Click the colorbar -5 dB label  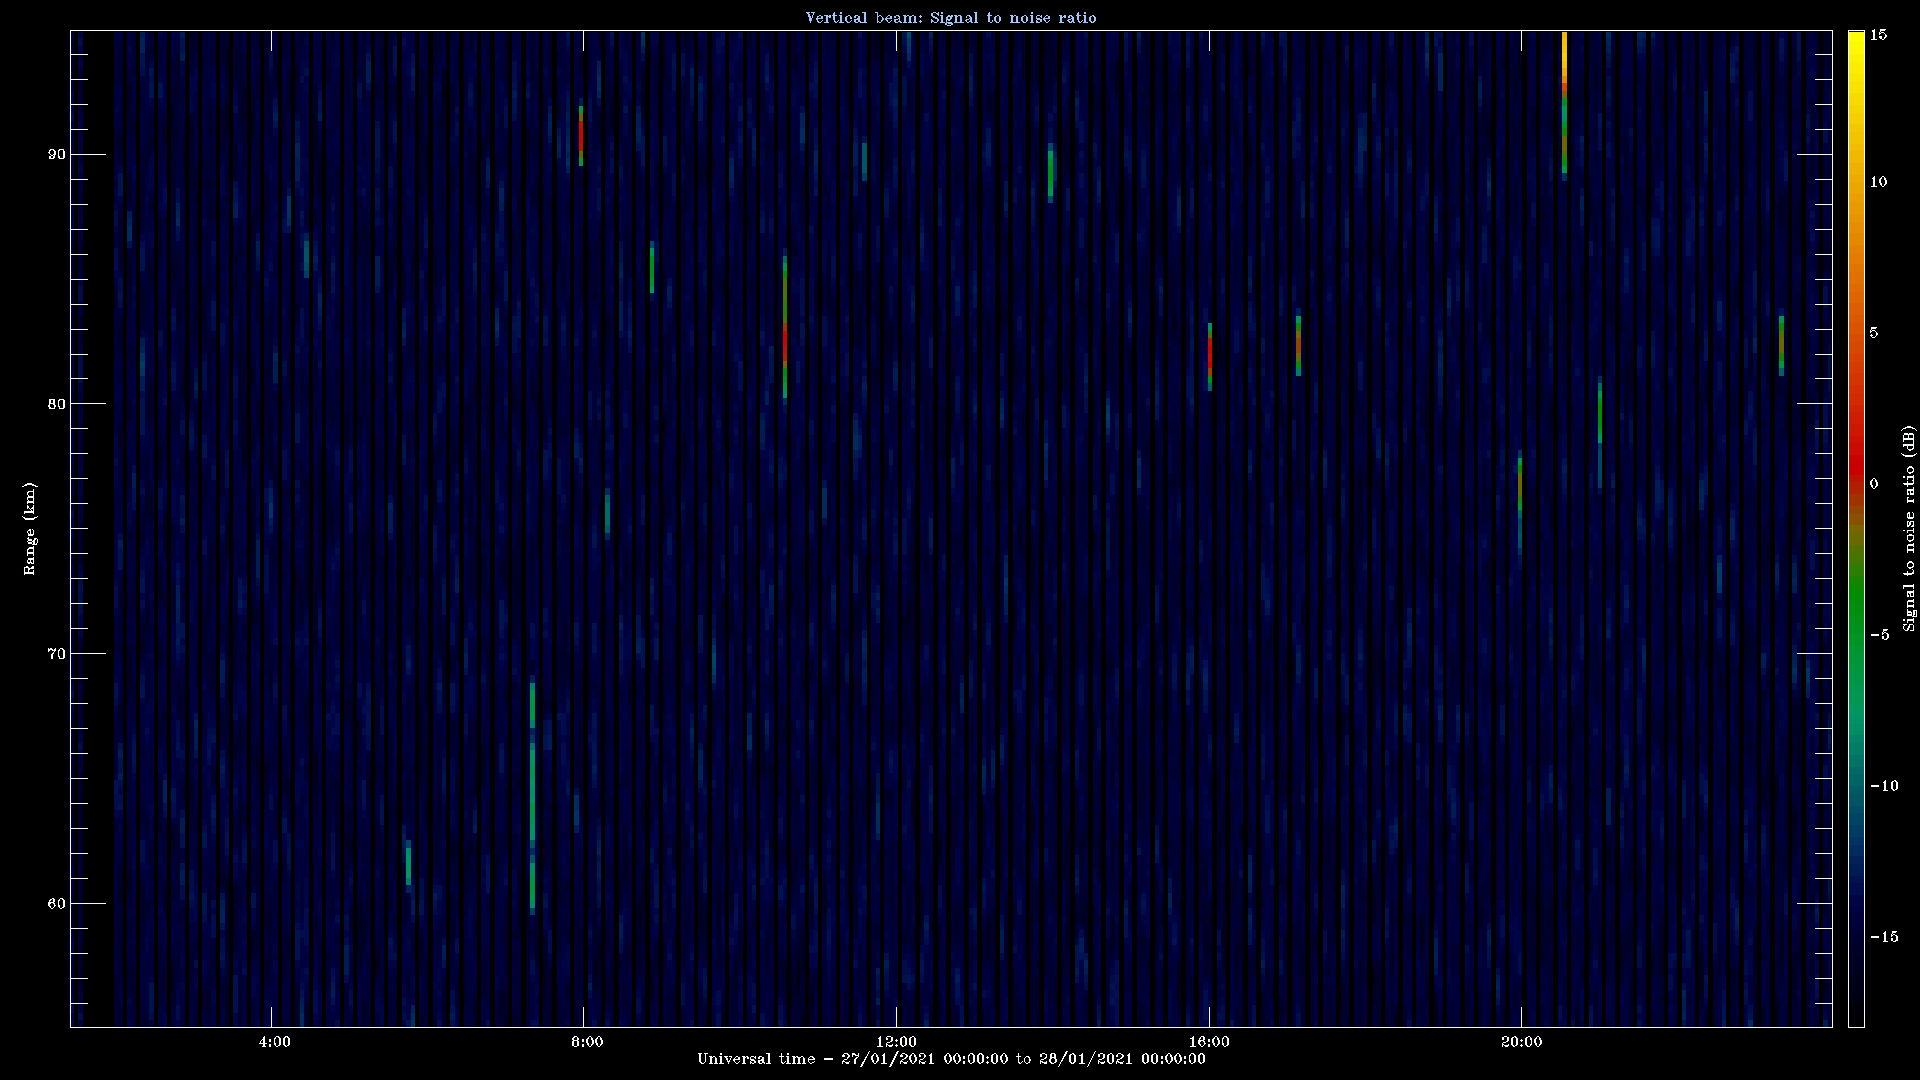coord(1879,635)
